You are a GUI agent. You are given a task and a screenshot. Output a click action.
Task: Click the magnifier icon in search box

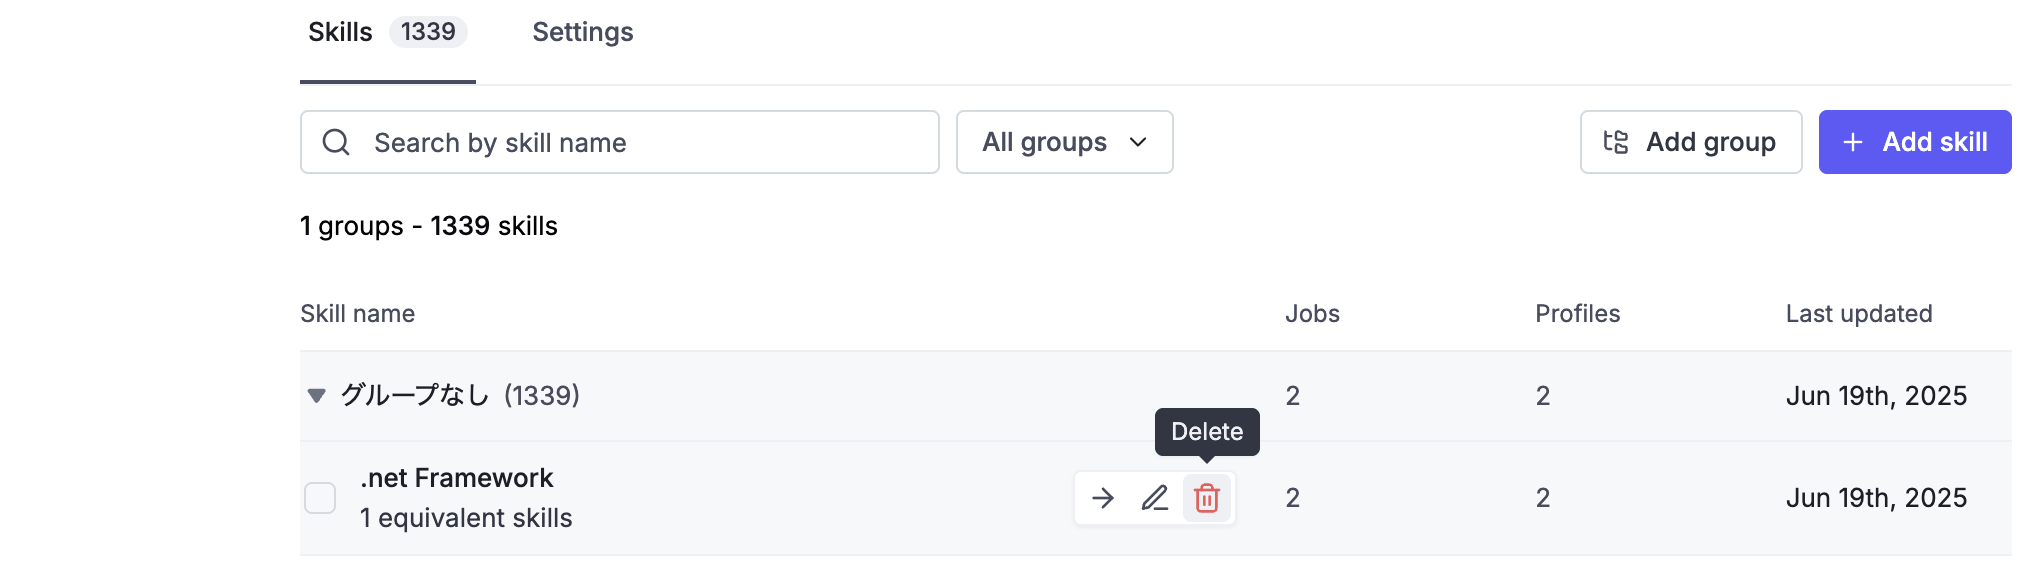click(336, 142)
